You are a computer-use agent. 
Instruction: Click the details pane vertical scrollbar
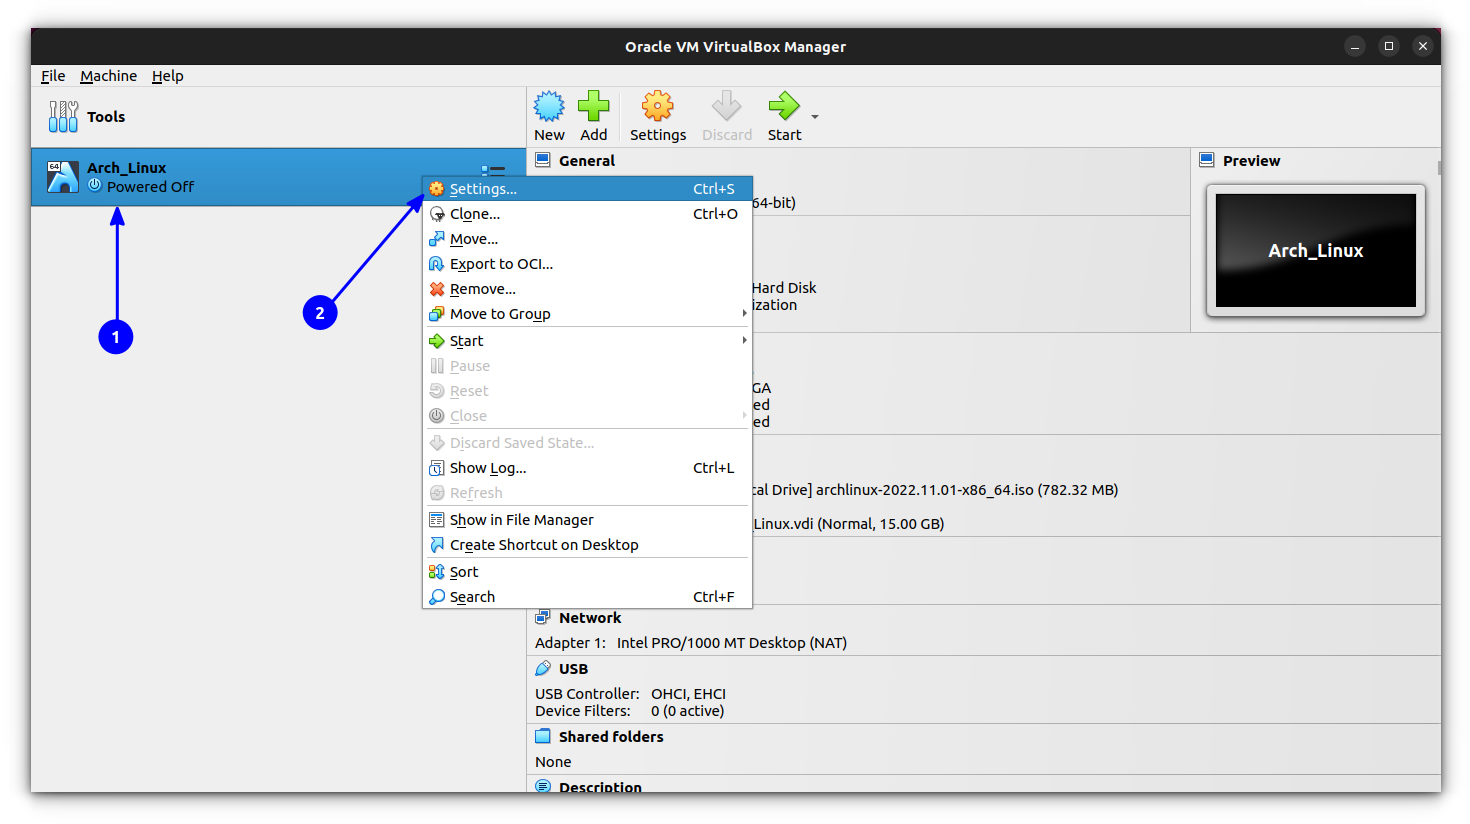[1439, 168]
